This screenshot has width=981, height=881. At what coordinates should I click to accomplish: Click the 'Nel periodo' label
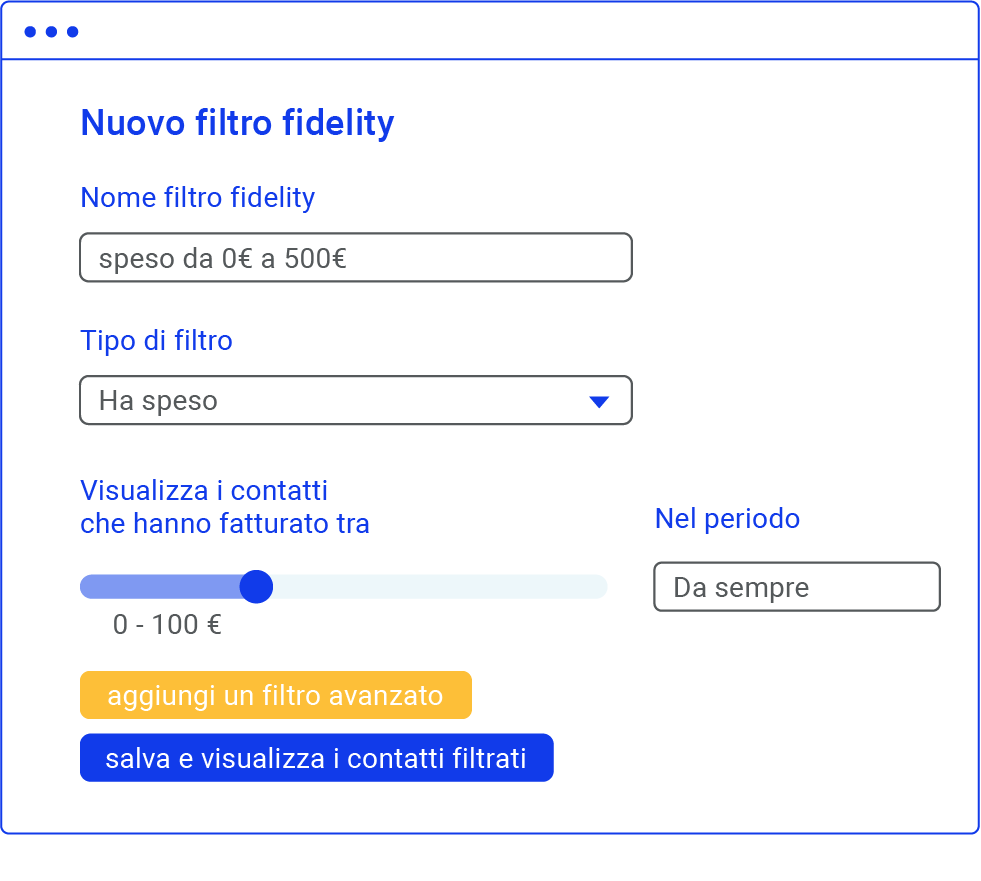coord(727,518)
